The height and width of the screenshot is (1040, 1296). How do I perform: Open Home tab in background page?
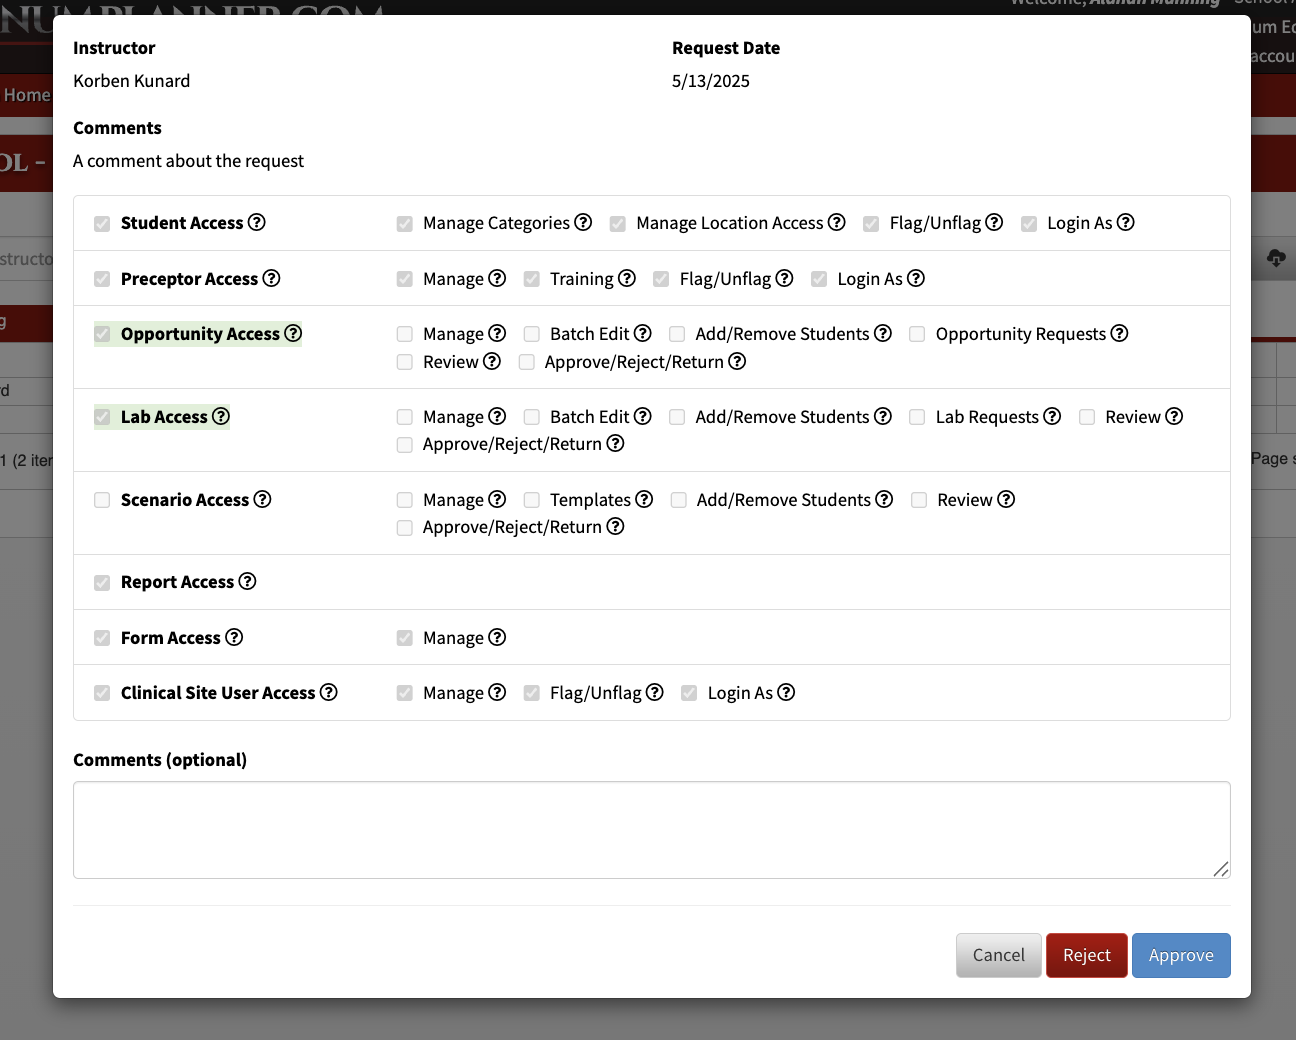(27, 95)
